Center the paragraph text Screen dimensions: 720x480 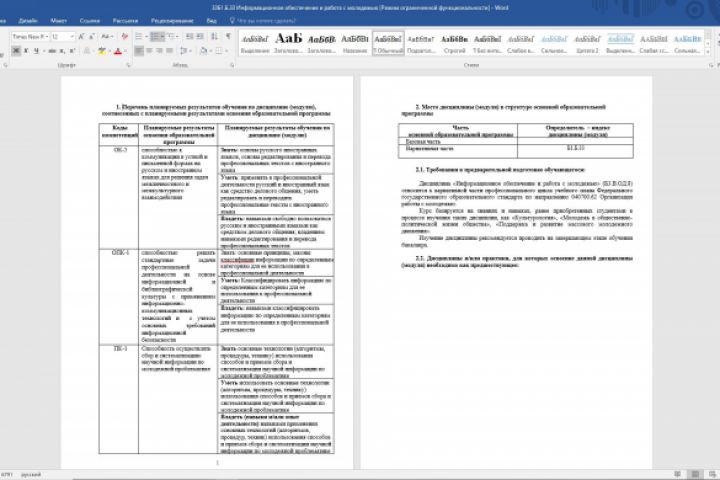pos(149,51)
